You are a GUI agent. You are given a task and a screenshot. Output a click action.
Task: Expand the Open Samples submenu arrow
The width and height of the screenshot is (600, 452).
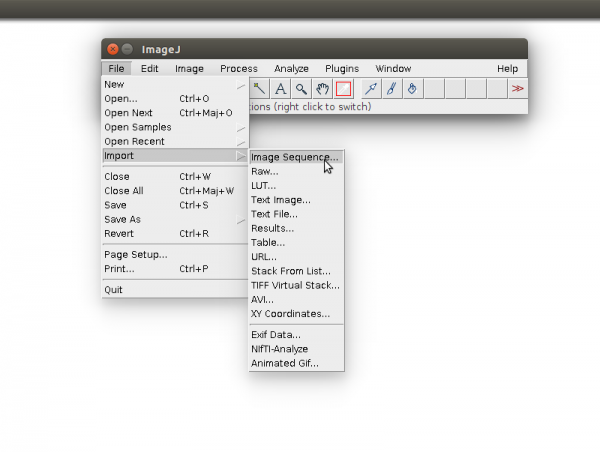pos(241,127)
